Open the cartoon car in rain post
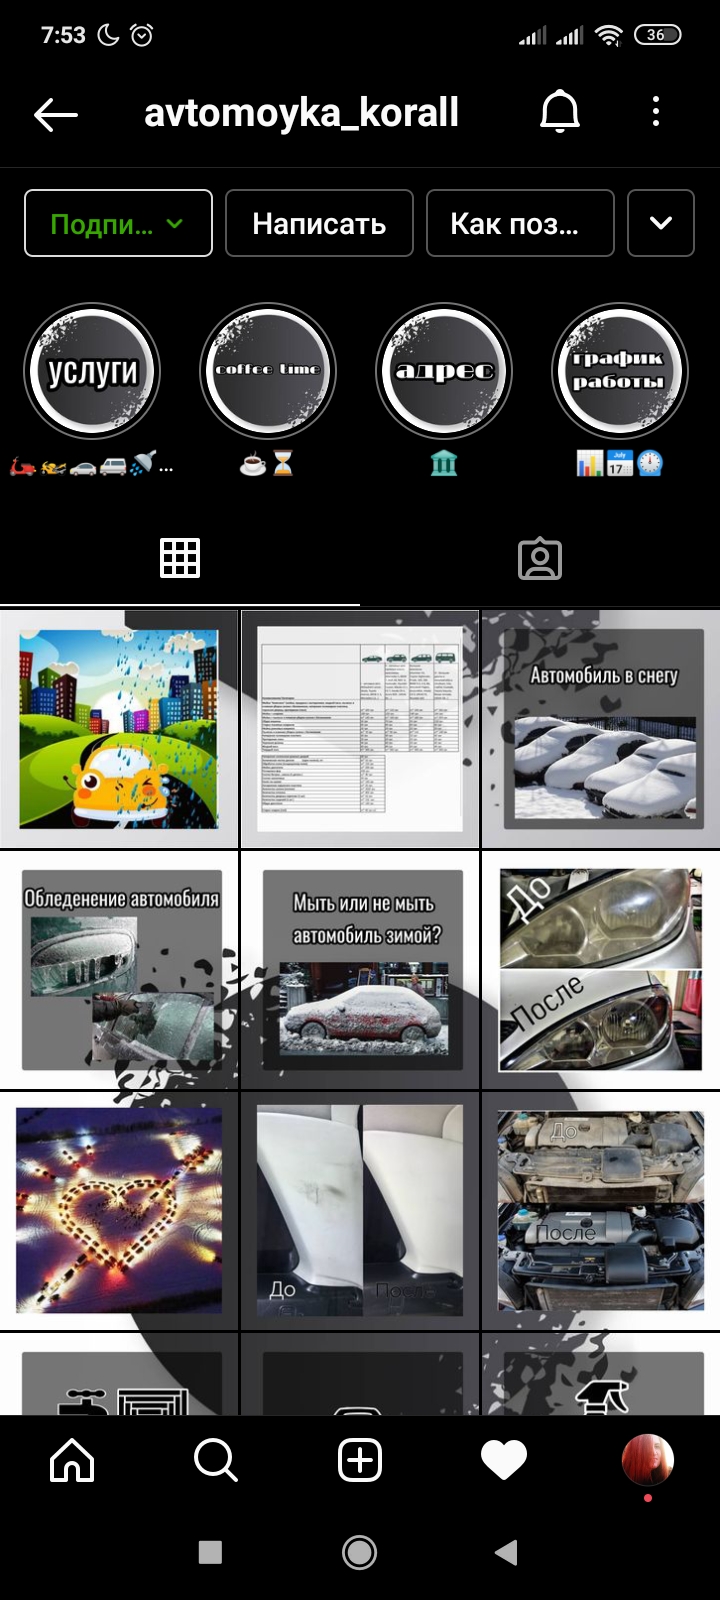 [x=119, y=729]
